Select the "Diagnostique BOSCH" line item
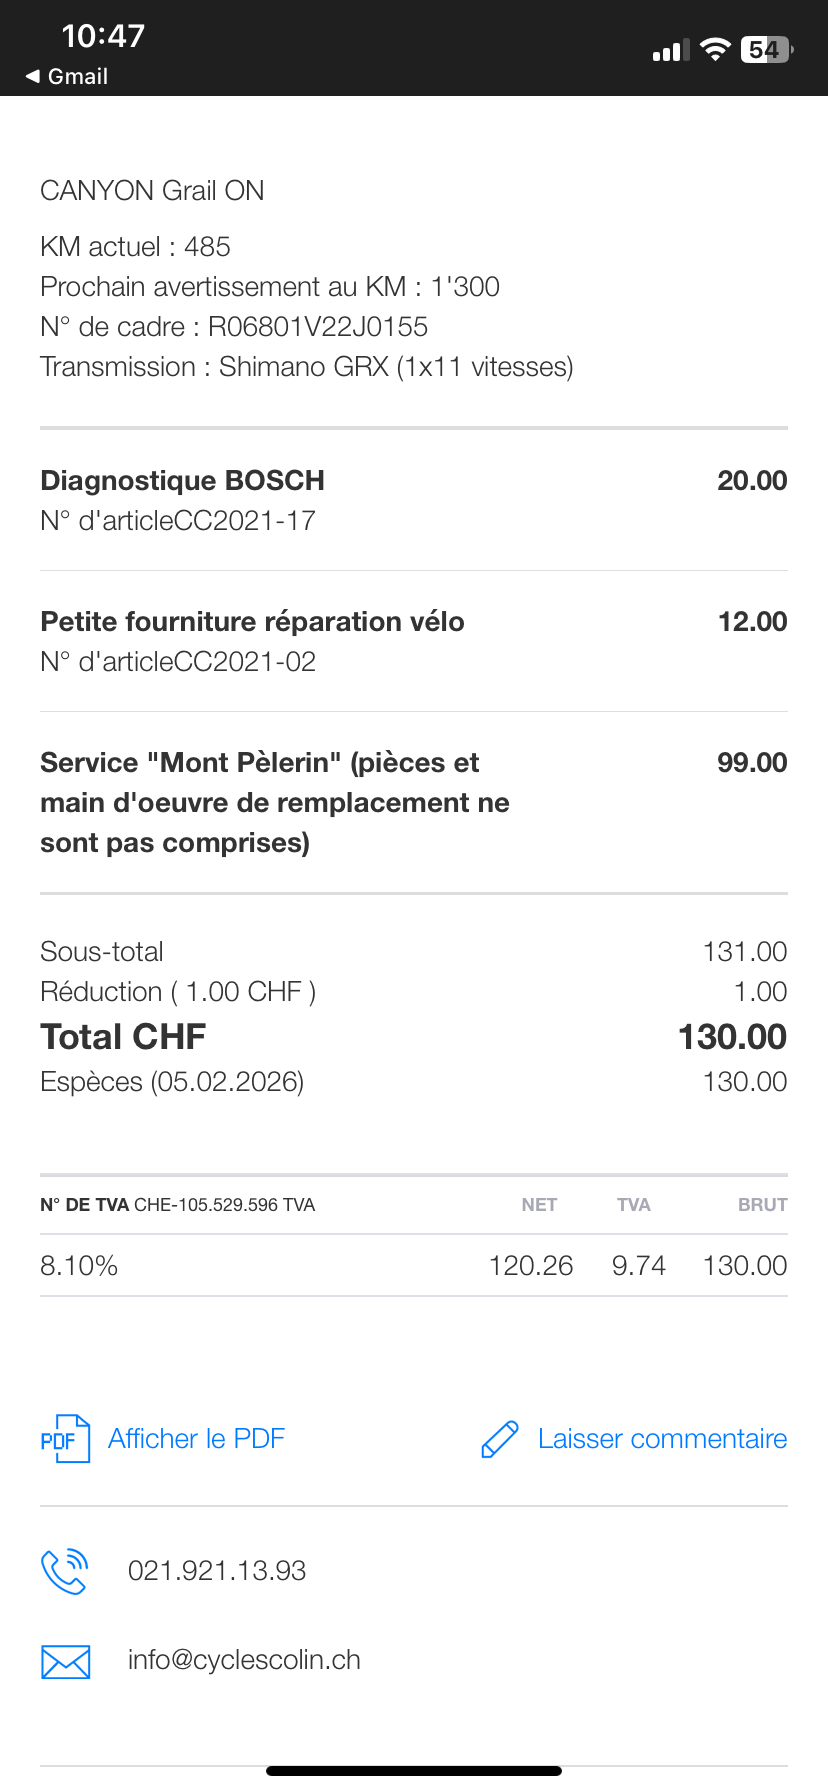The width and height of the screenshot is (828, 1792). point(183,481)
